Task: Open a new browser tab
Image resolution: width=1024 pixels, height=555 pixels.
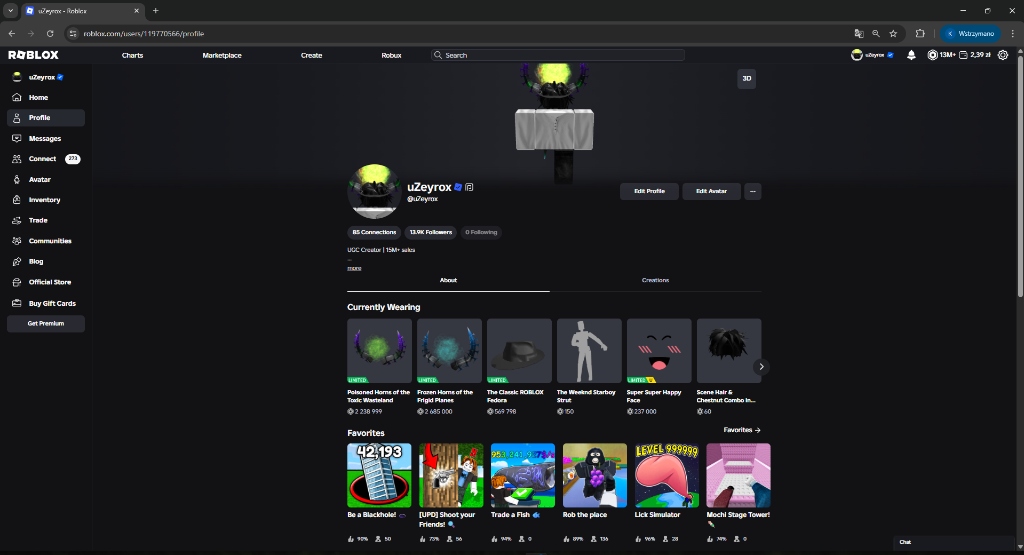Action: click(155, 10)
